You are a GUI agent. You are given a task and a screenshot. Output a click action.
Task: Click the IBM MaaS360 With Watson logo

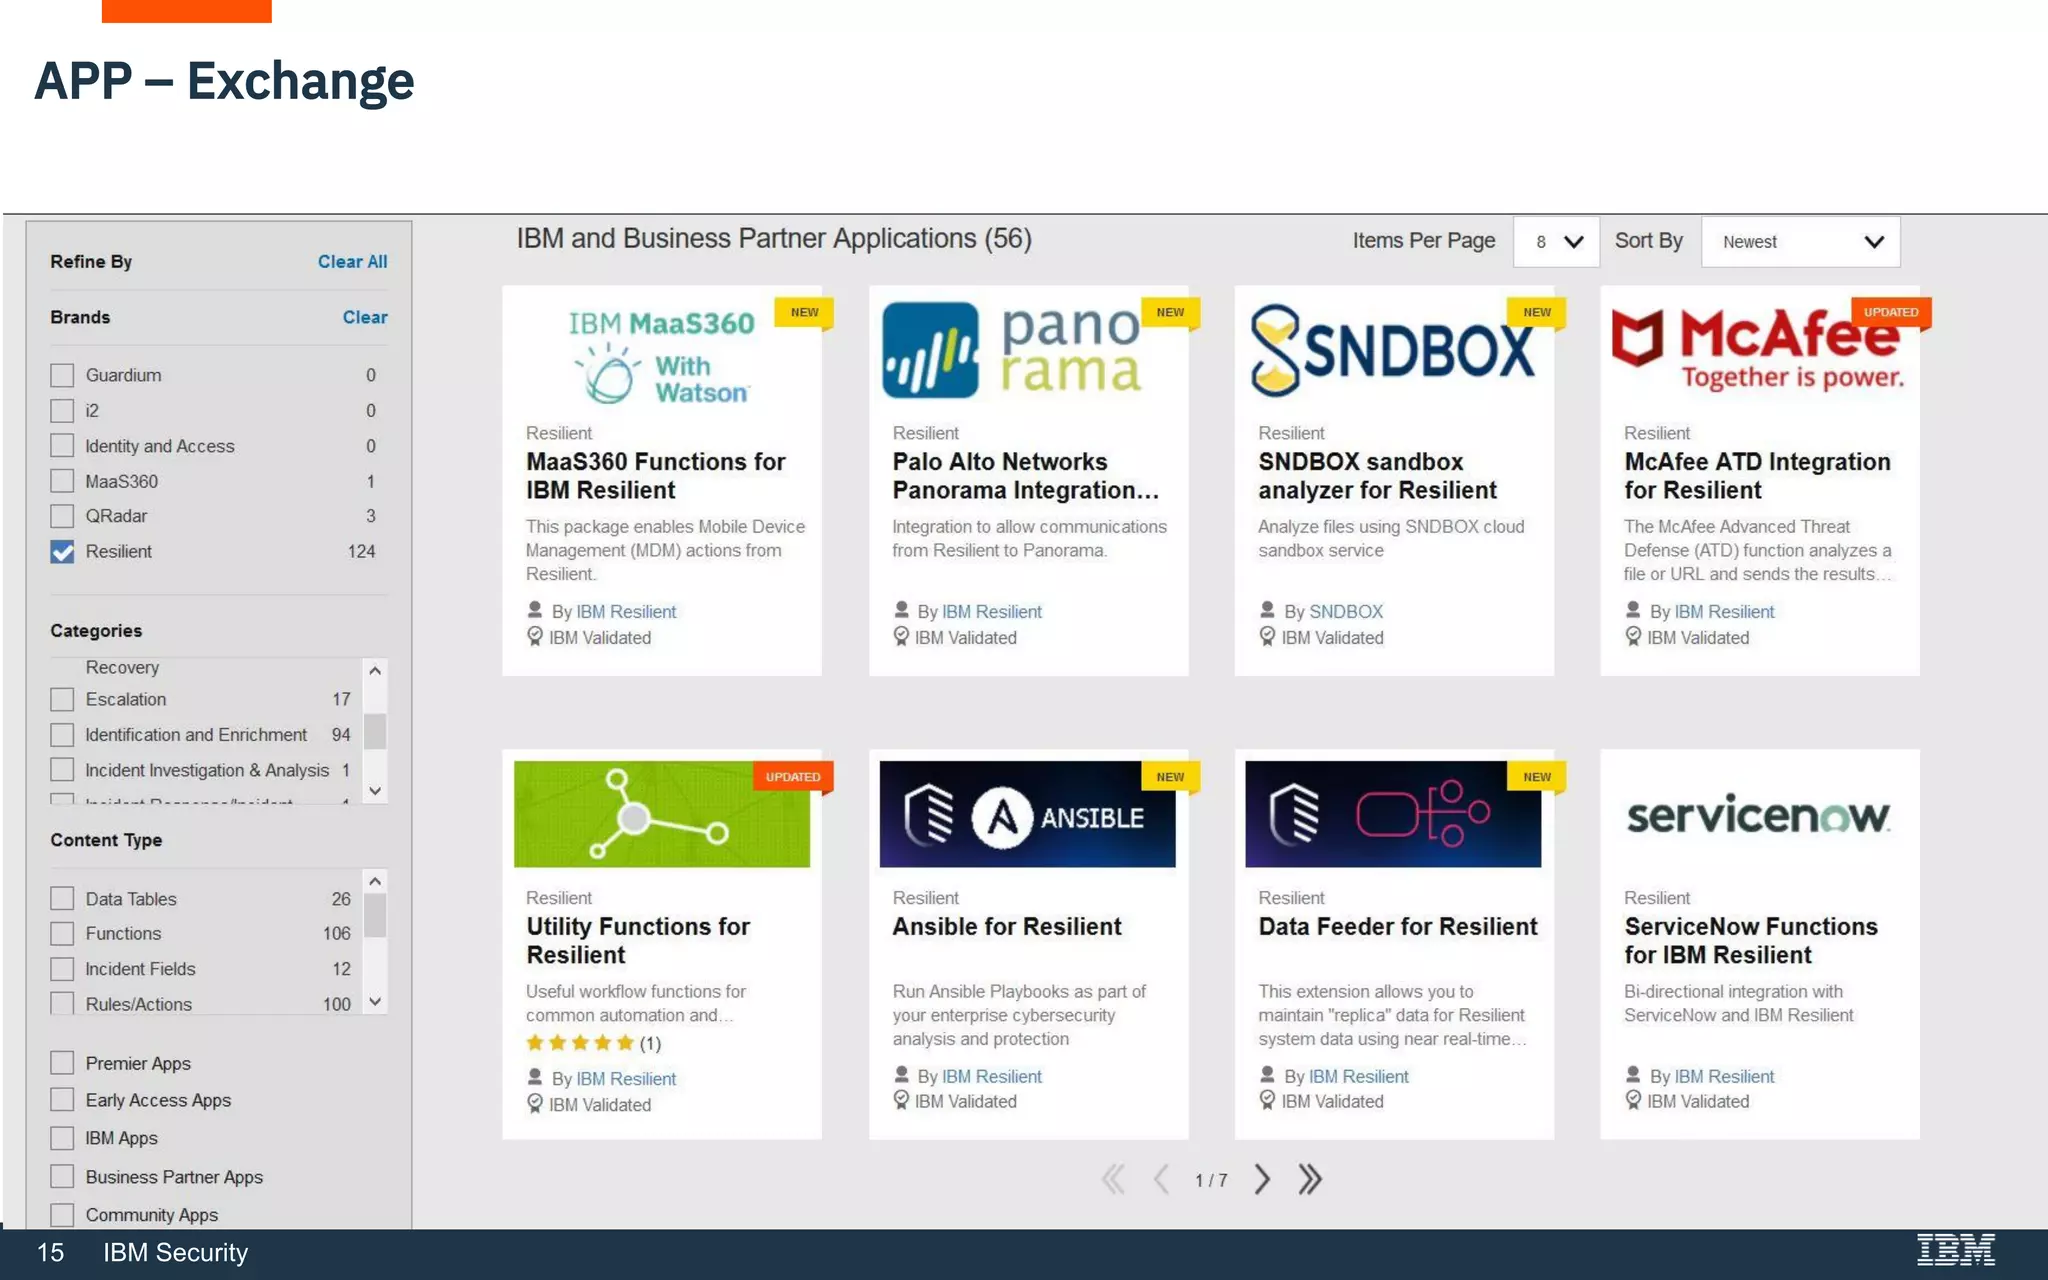point(660,356)
